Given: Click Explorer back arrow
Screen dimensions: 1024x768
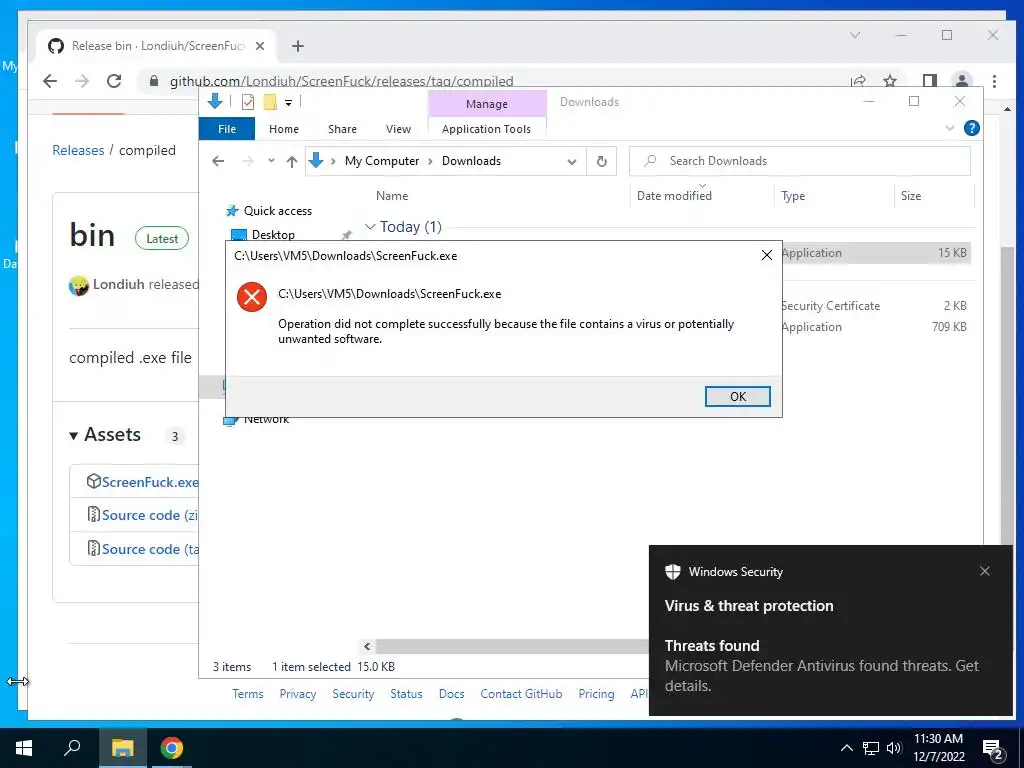Looking at the screenshot, I should 218,161.
